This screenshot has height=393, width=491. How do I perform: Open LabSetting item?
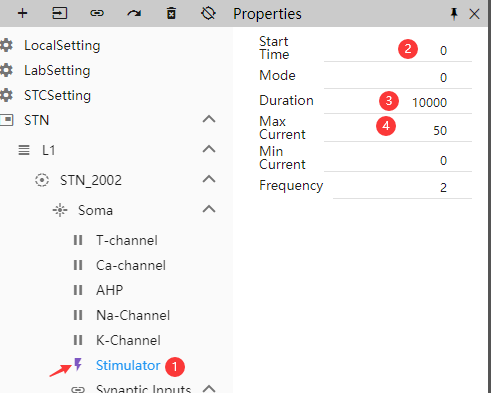57,71
